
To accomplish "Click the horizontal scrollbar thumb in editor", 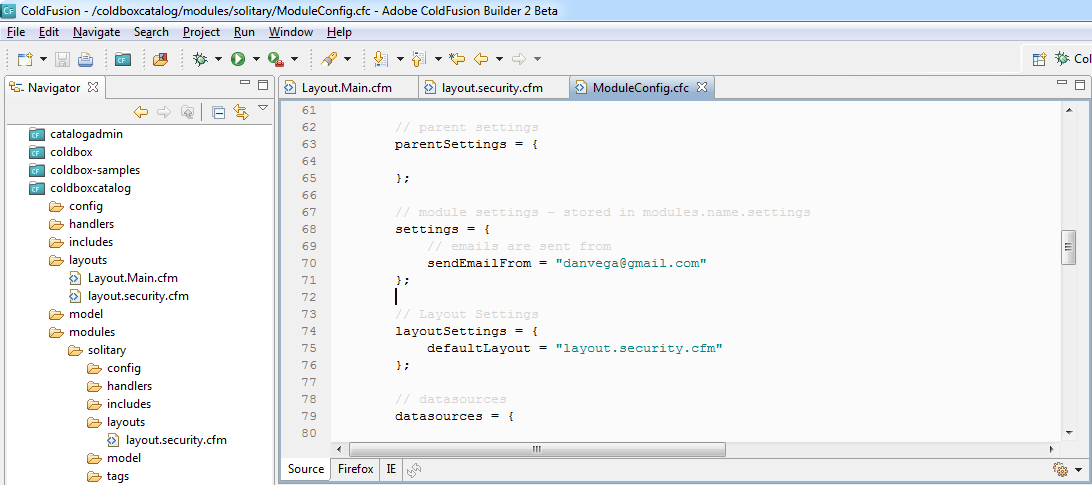I will tap(537, 449).
